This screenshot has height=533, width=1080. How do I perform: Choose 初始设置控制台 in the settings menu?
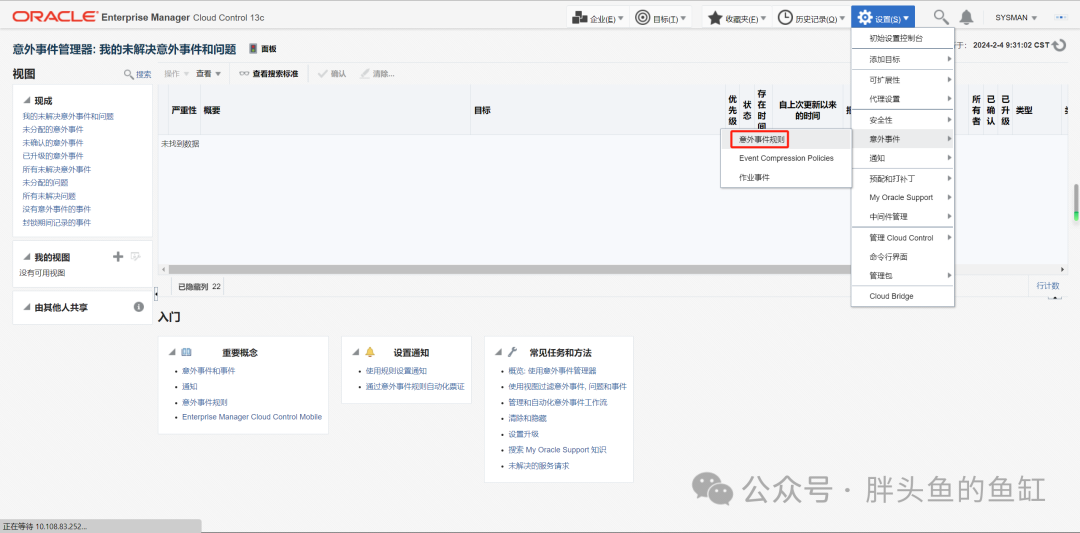903,39
